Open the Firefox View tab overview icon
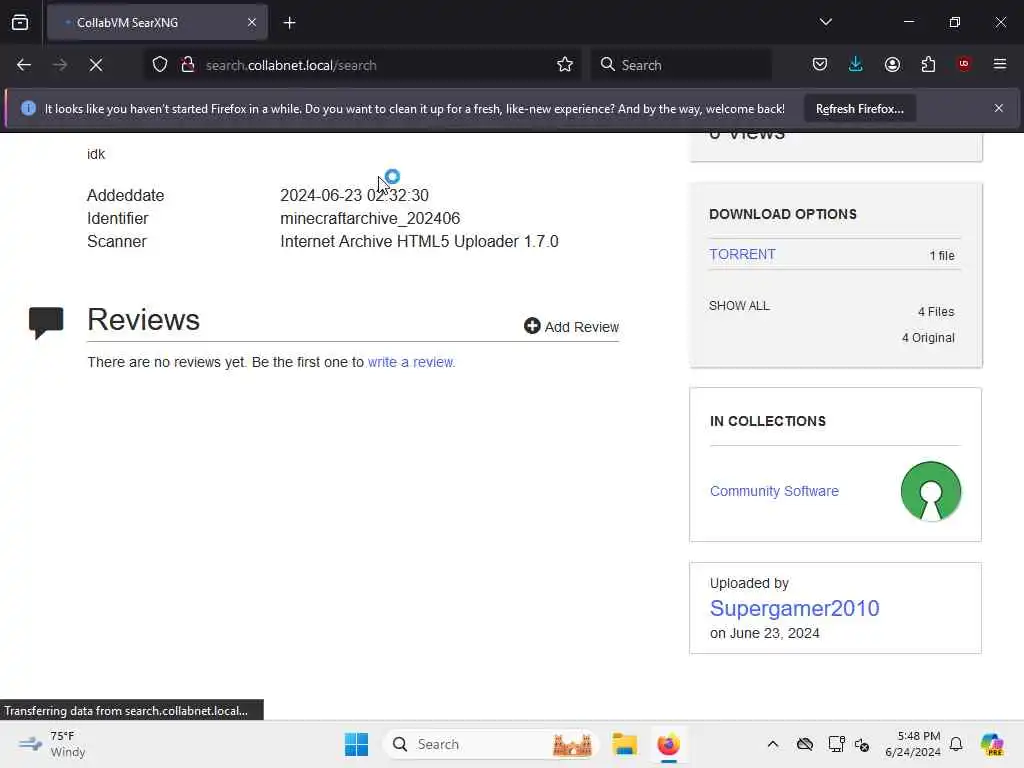The width and height of the screenshot is (1024, 768). tap(20, 22)
